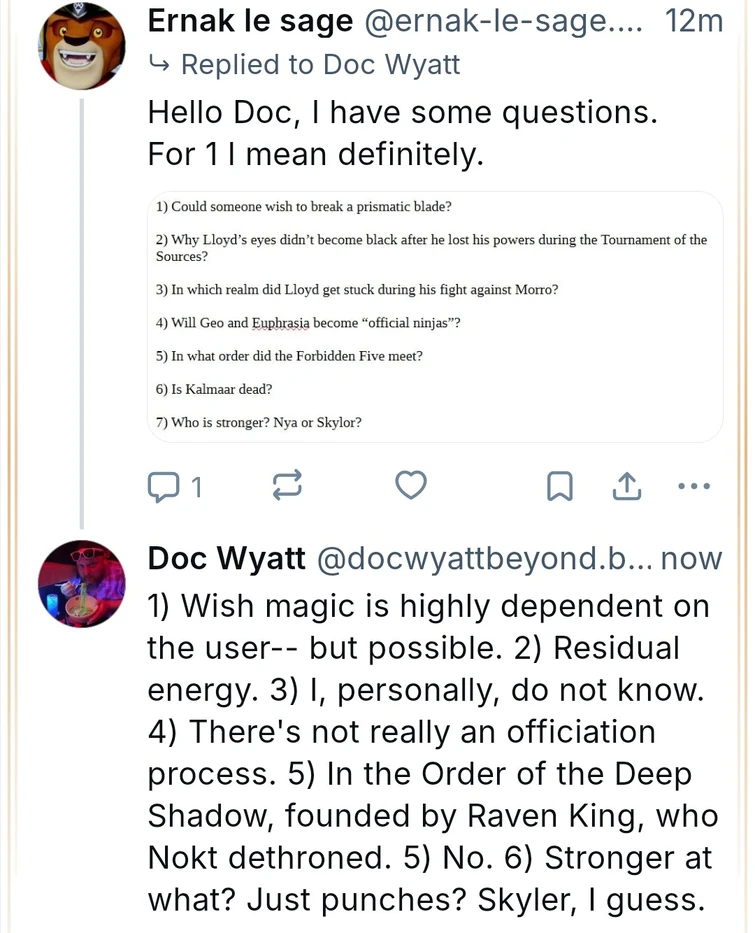The width and height of the screenshot is (755, 933).
Task: Click the "12m" post timestamp
Action: (x=693, y=21)
